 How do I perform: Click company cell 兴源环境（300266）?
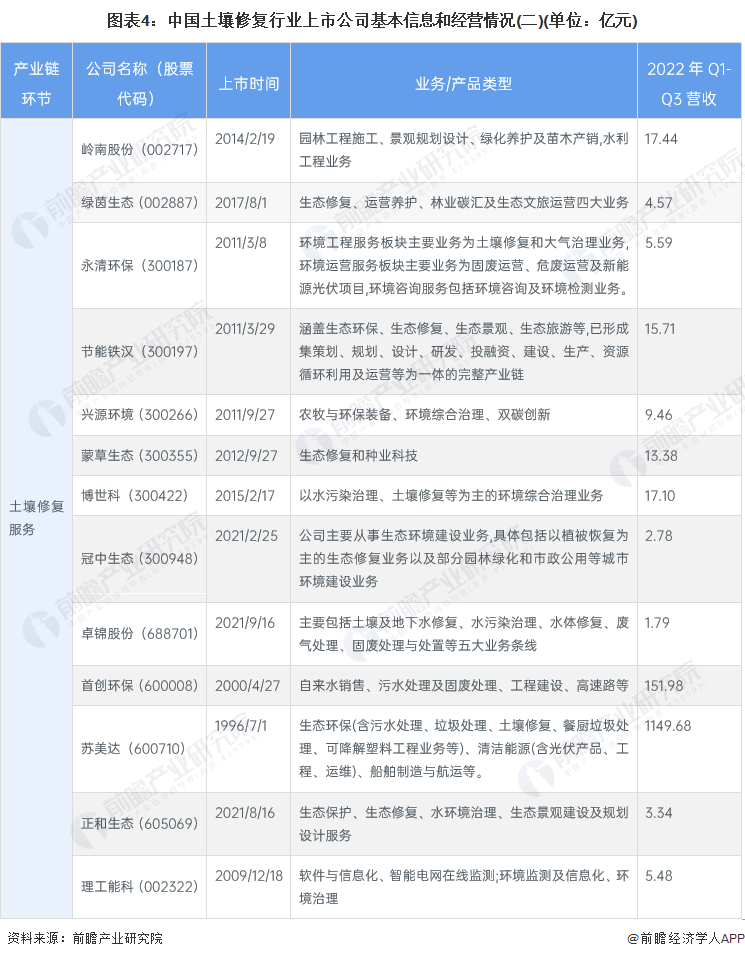coord(139,415)
